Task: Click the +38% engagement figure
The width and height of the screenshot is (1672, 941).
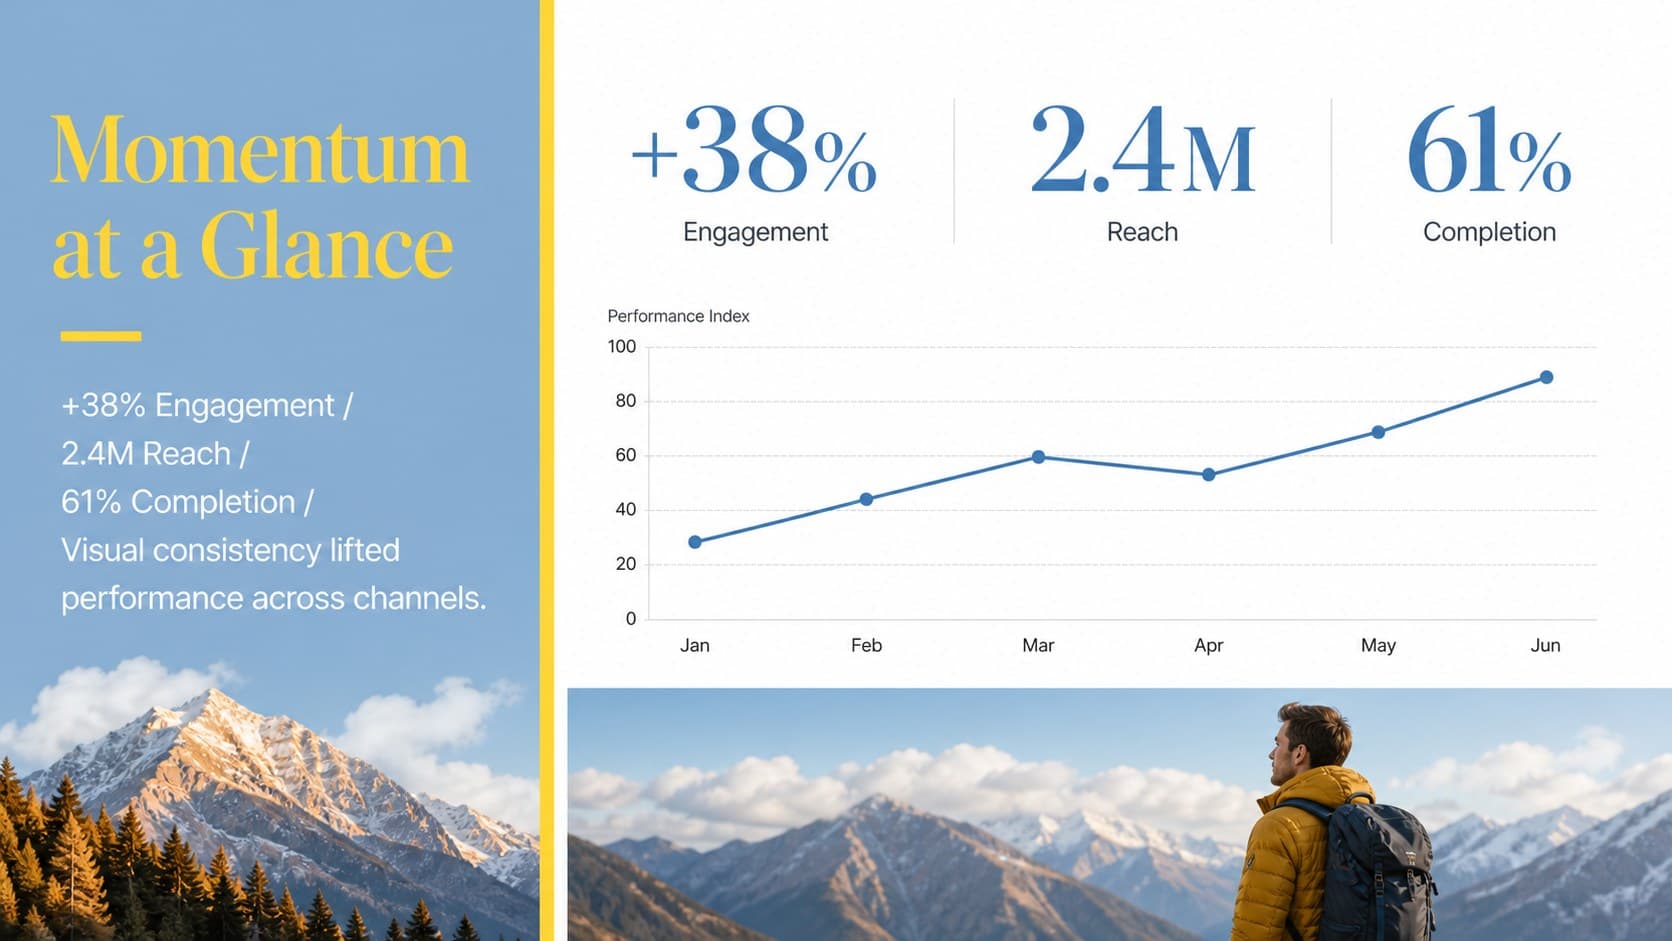Action: click(x=754, y=150)
